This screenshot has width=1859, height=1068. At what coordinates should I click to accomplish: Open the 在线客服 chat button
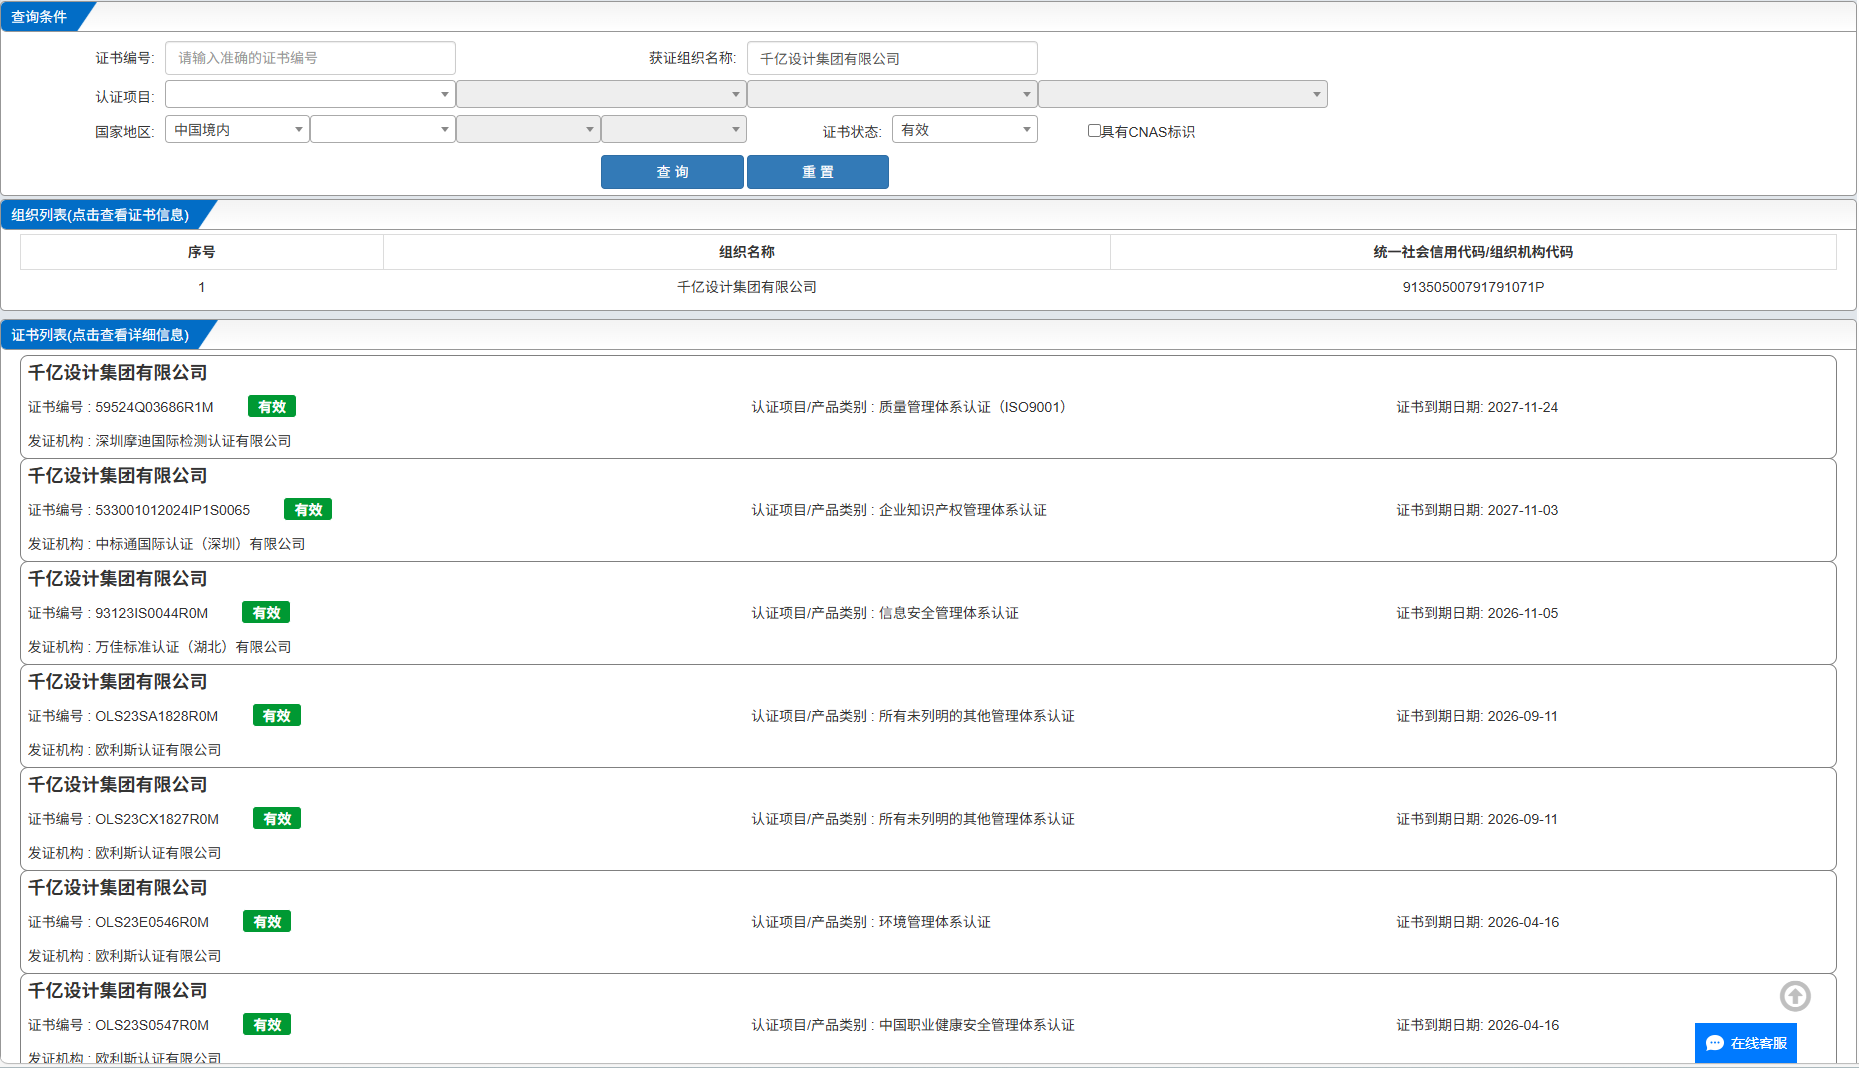coord(1746,1043)
